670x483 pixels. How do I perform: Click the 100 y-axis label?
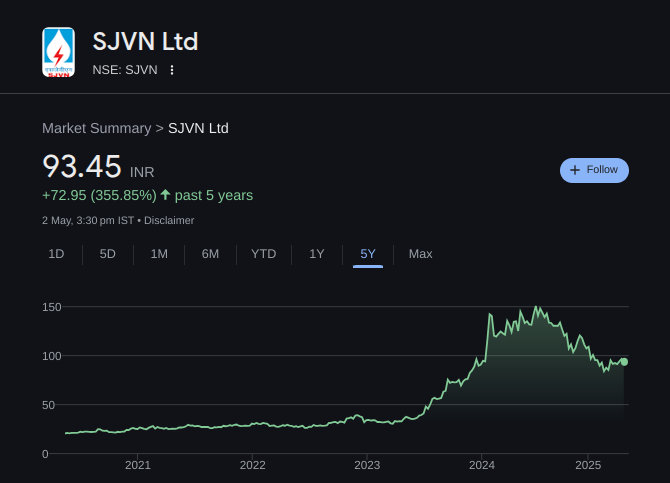(52, 356)
